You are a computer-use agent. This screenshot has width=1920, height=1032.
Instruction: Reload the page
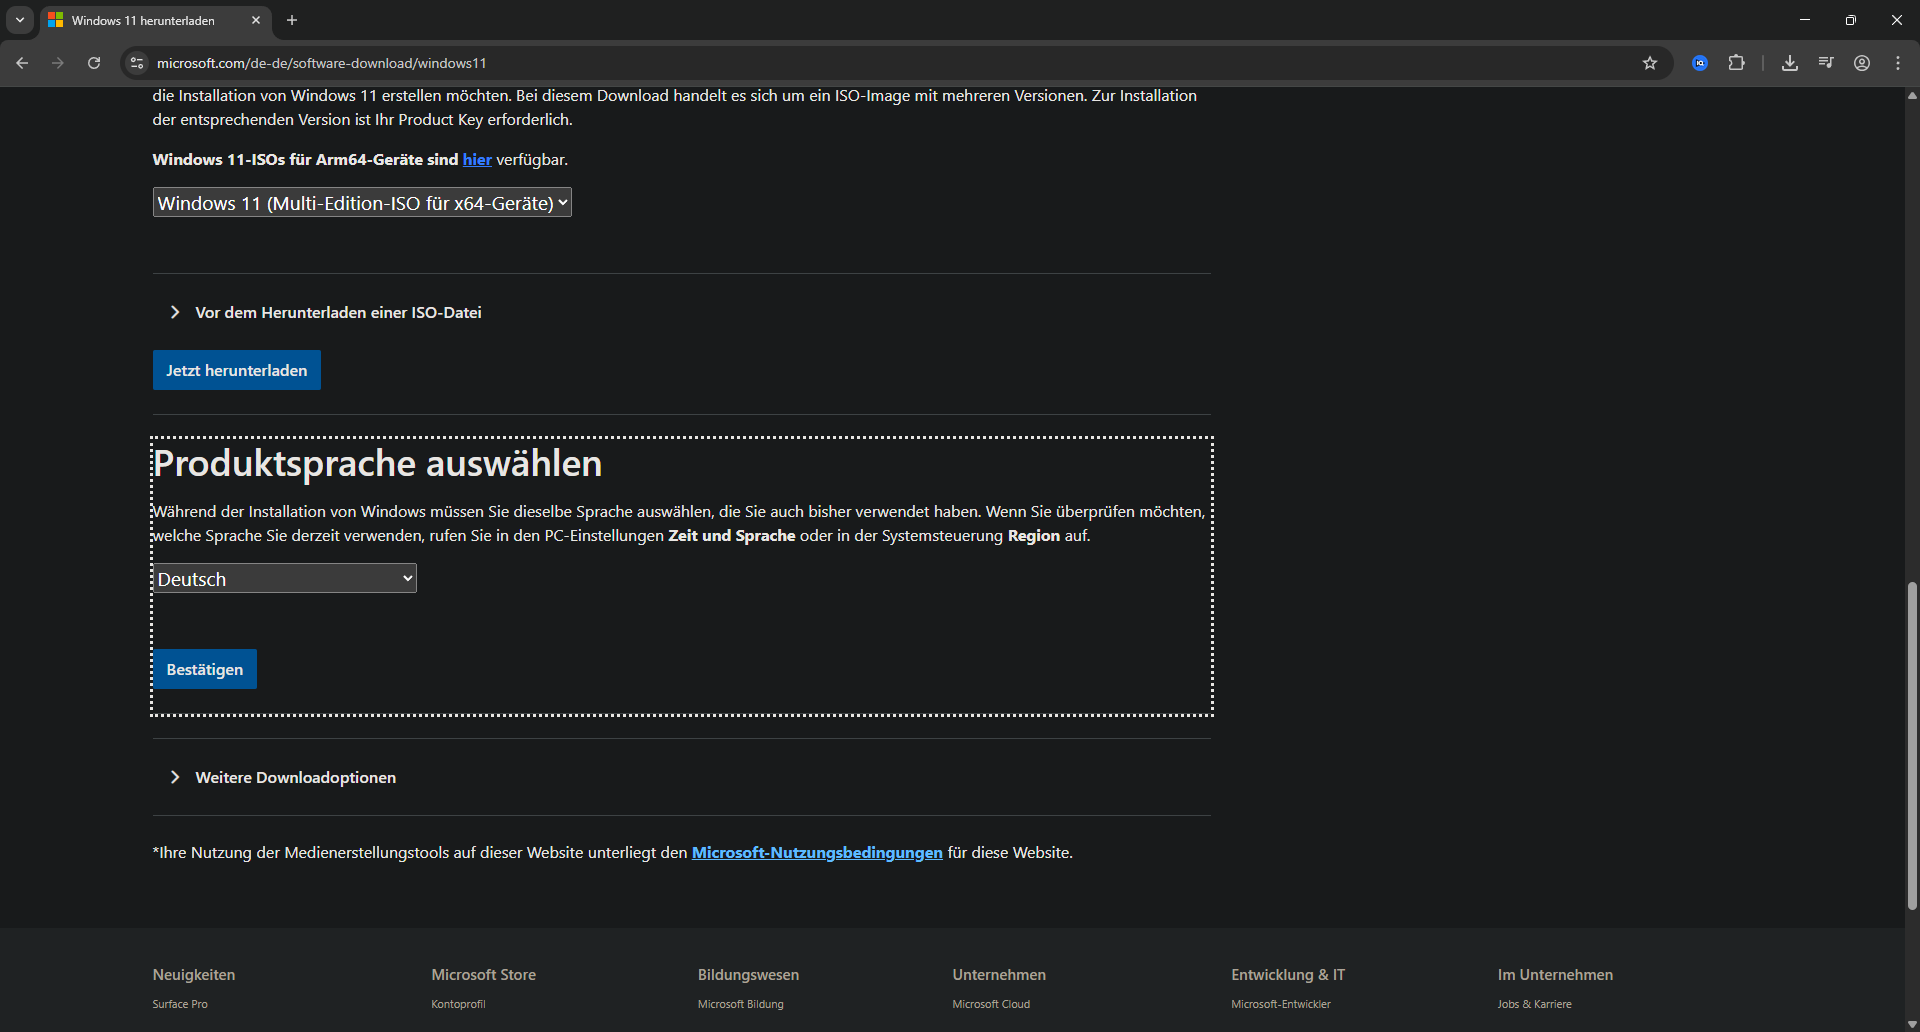tap(93, 62)
